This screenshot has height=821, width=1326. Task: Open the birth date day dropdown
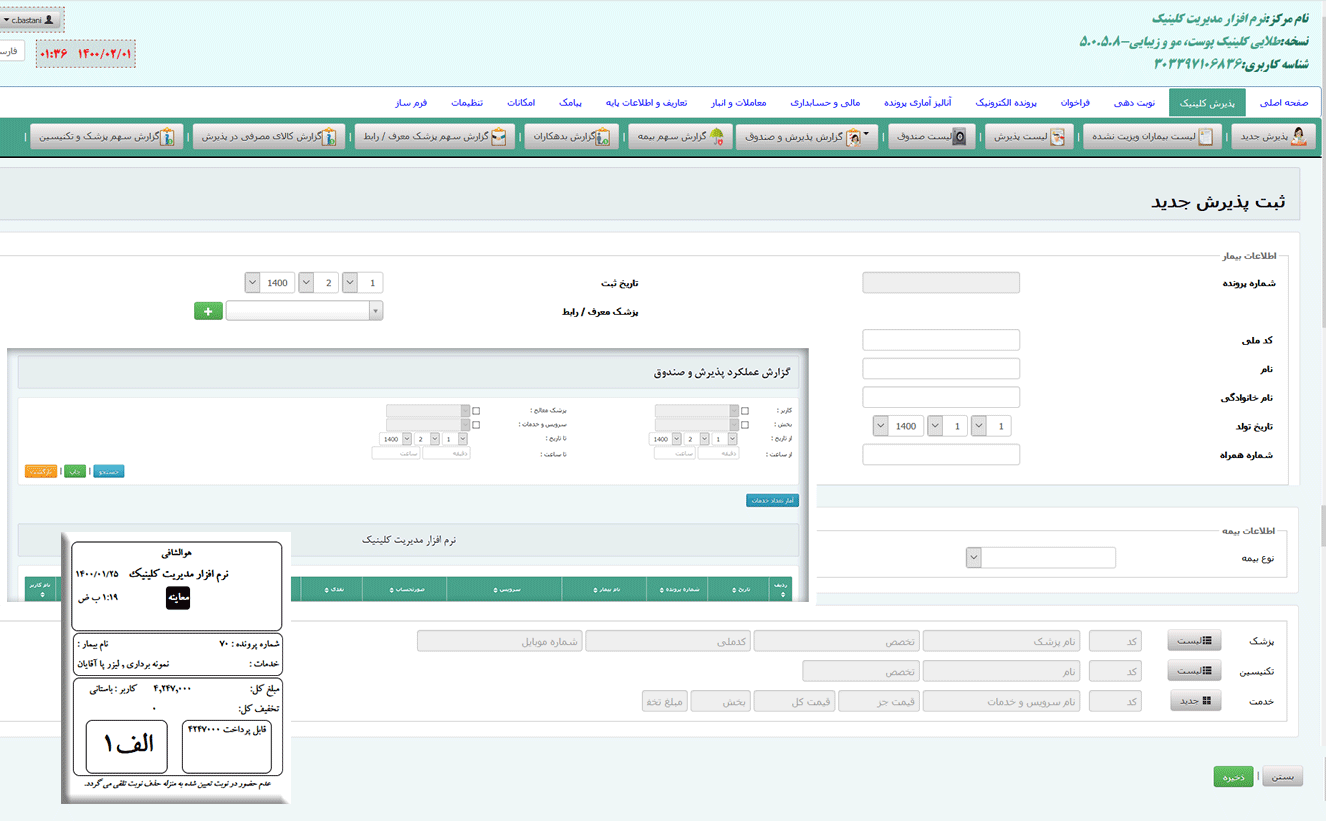(991, 426)
